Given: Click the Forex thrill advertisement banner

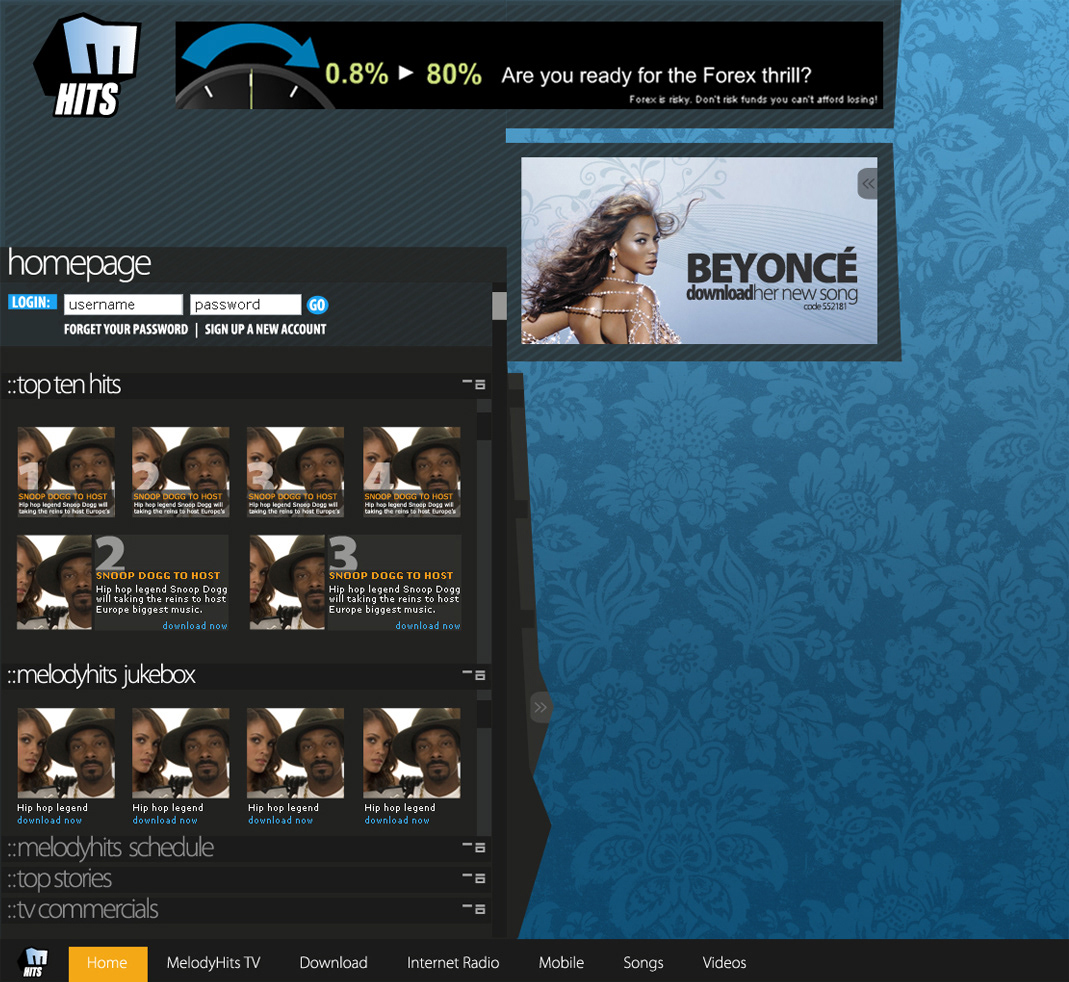Looking at the screenshot, I should coord(529,65).
